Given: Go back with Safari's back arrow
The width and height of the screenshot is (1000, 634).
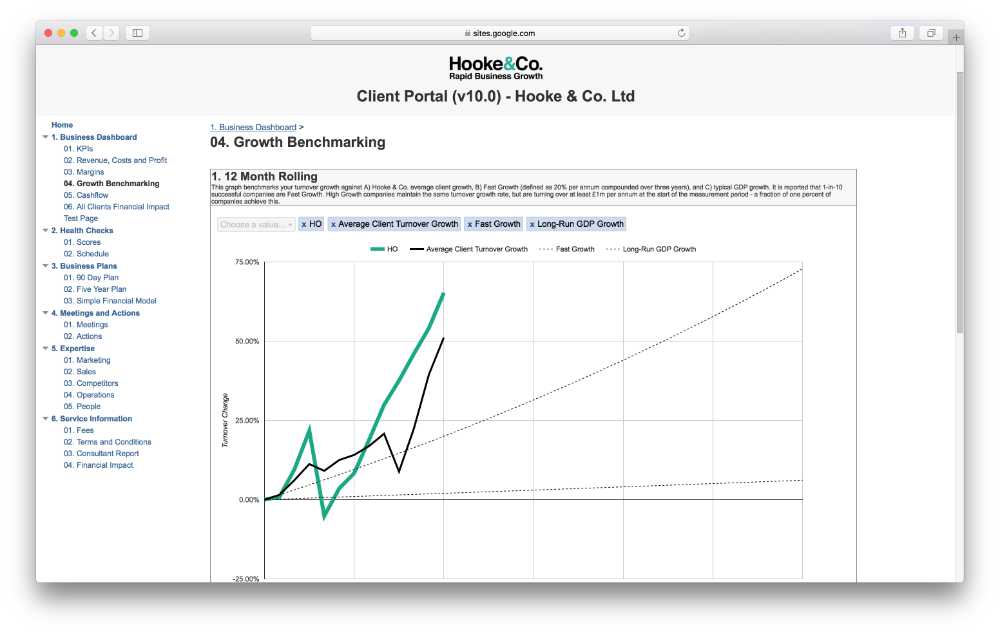Looking at the screenshot, I should click(94, 33).
